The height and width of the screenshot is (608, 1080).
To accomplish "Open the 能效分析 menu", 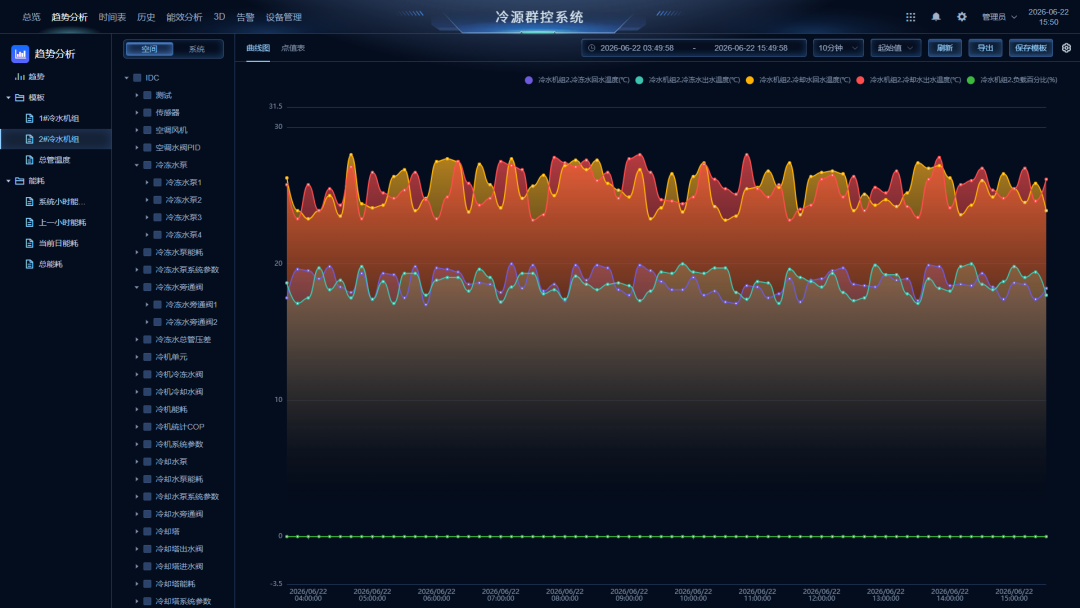I will pos(185,17).
